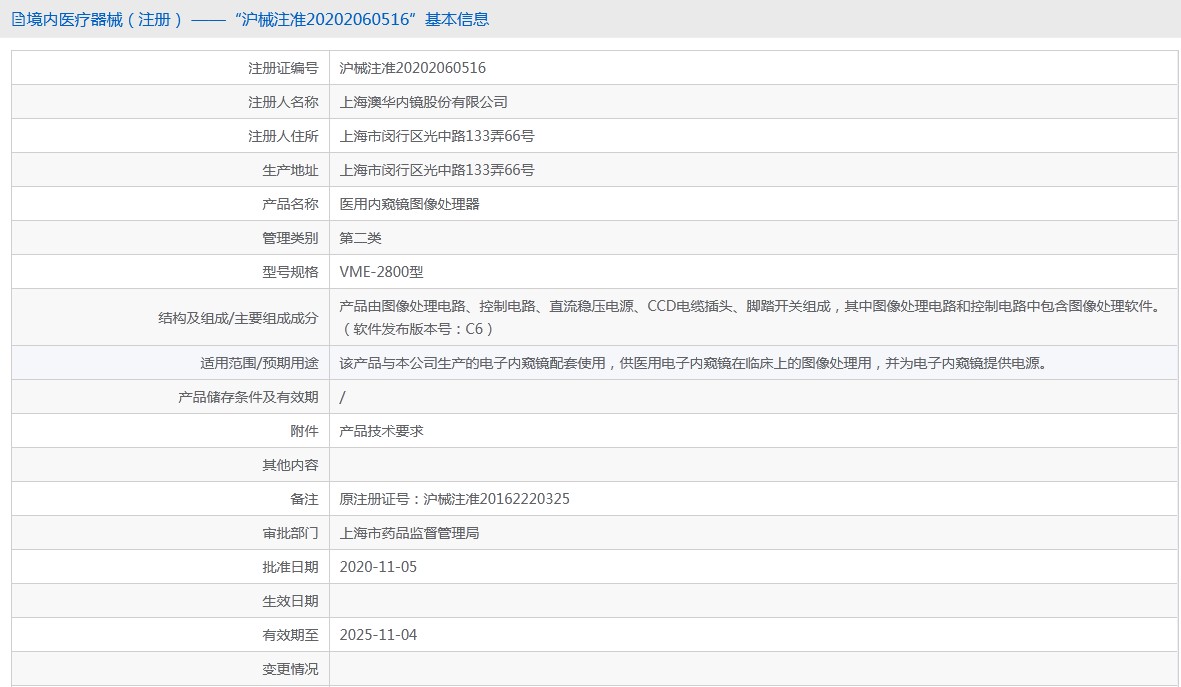Click the label 审批部门
The width and height of the screenshot is (1181, 687).
290,533
